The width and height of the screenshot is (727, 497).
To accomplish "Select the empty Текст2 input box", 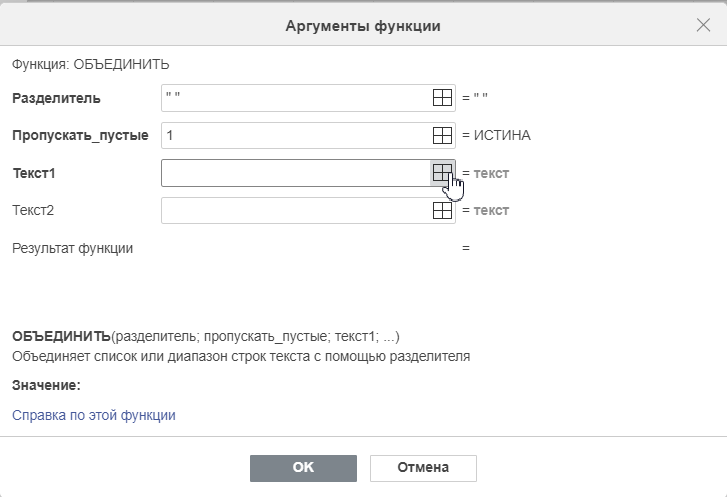I will [x=297, y=210].
